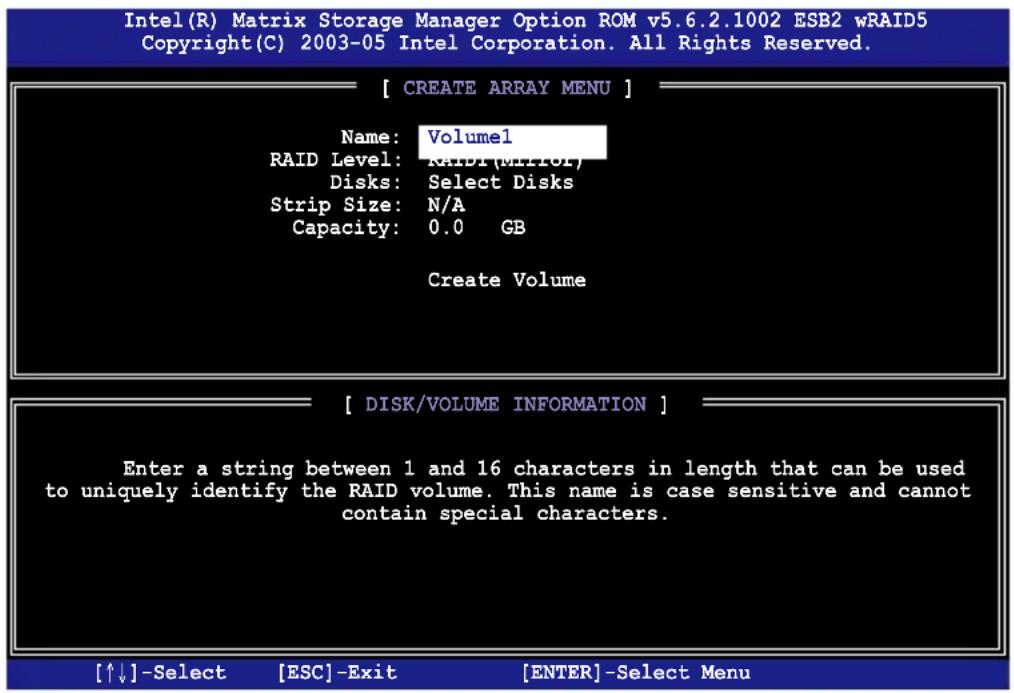Click the Name: label

[371, 137]
